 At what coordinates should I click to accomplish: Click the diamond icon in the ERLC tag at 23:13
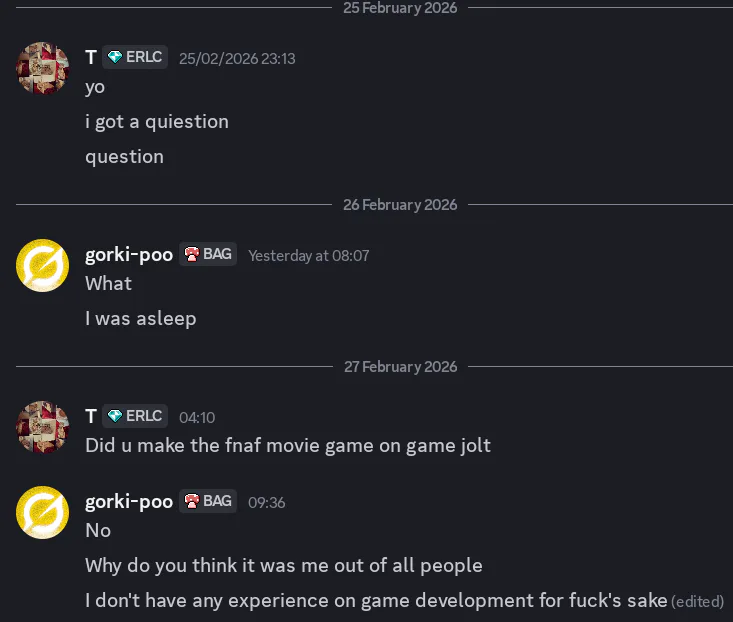[x=115, y=57]
